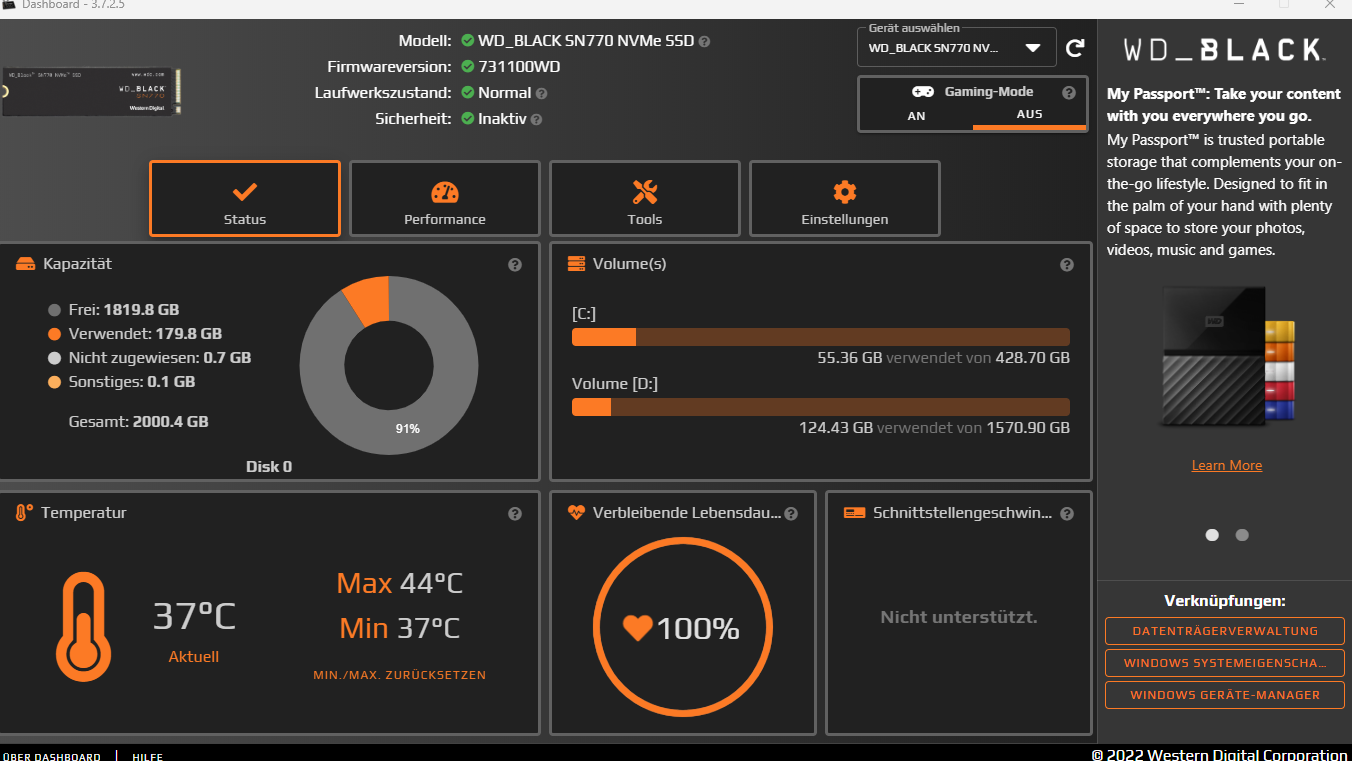Click the firmware value 731100WD

(519, 67)
